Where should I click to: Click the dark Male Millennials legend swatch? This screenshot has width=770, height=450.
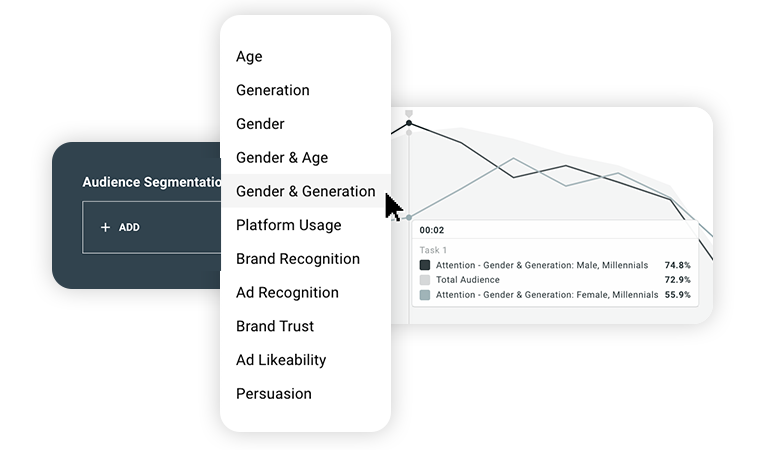425,265
